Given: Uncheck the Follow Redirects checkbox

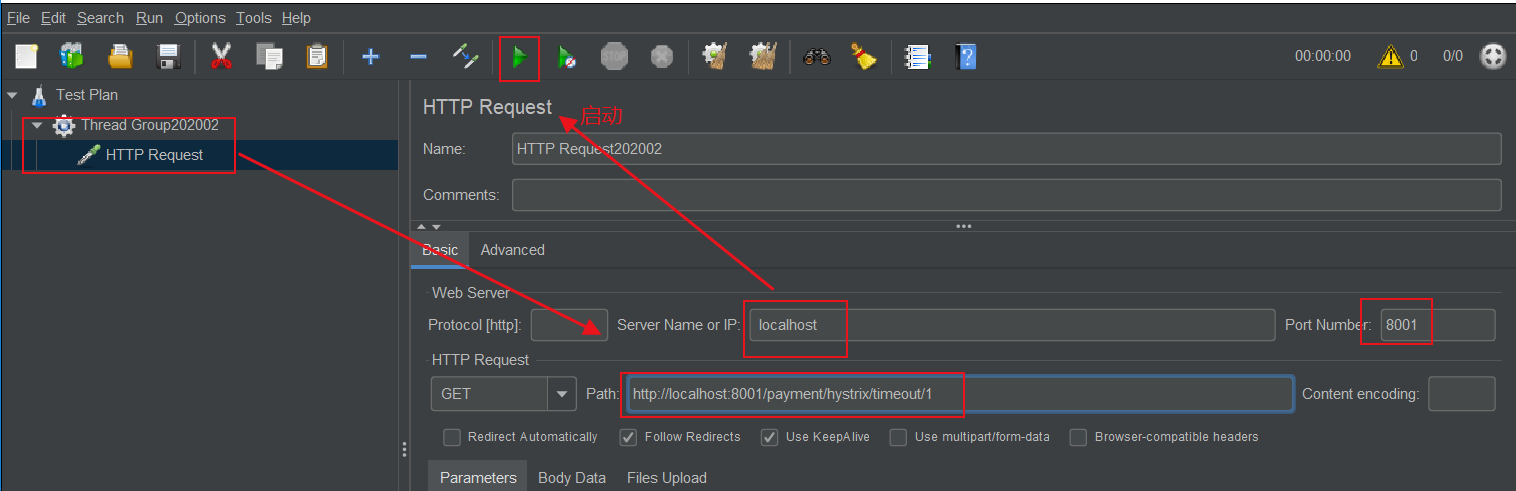Looking at the screenshot, I should tap(629, 437).
